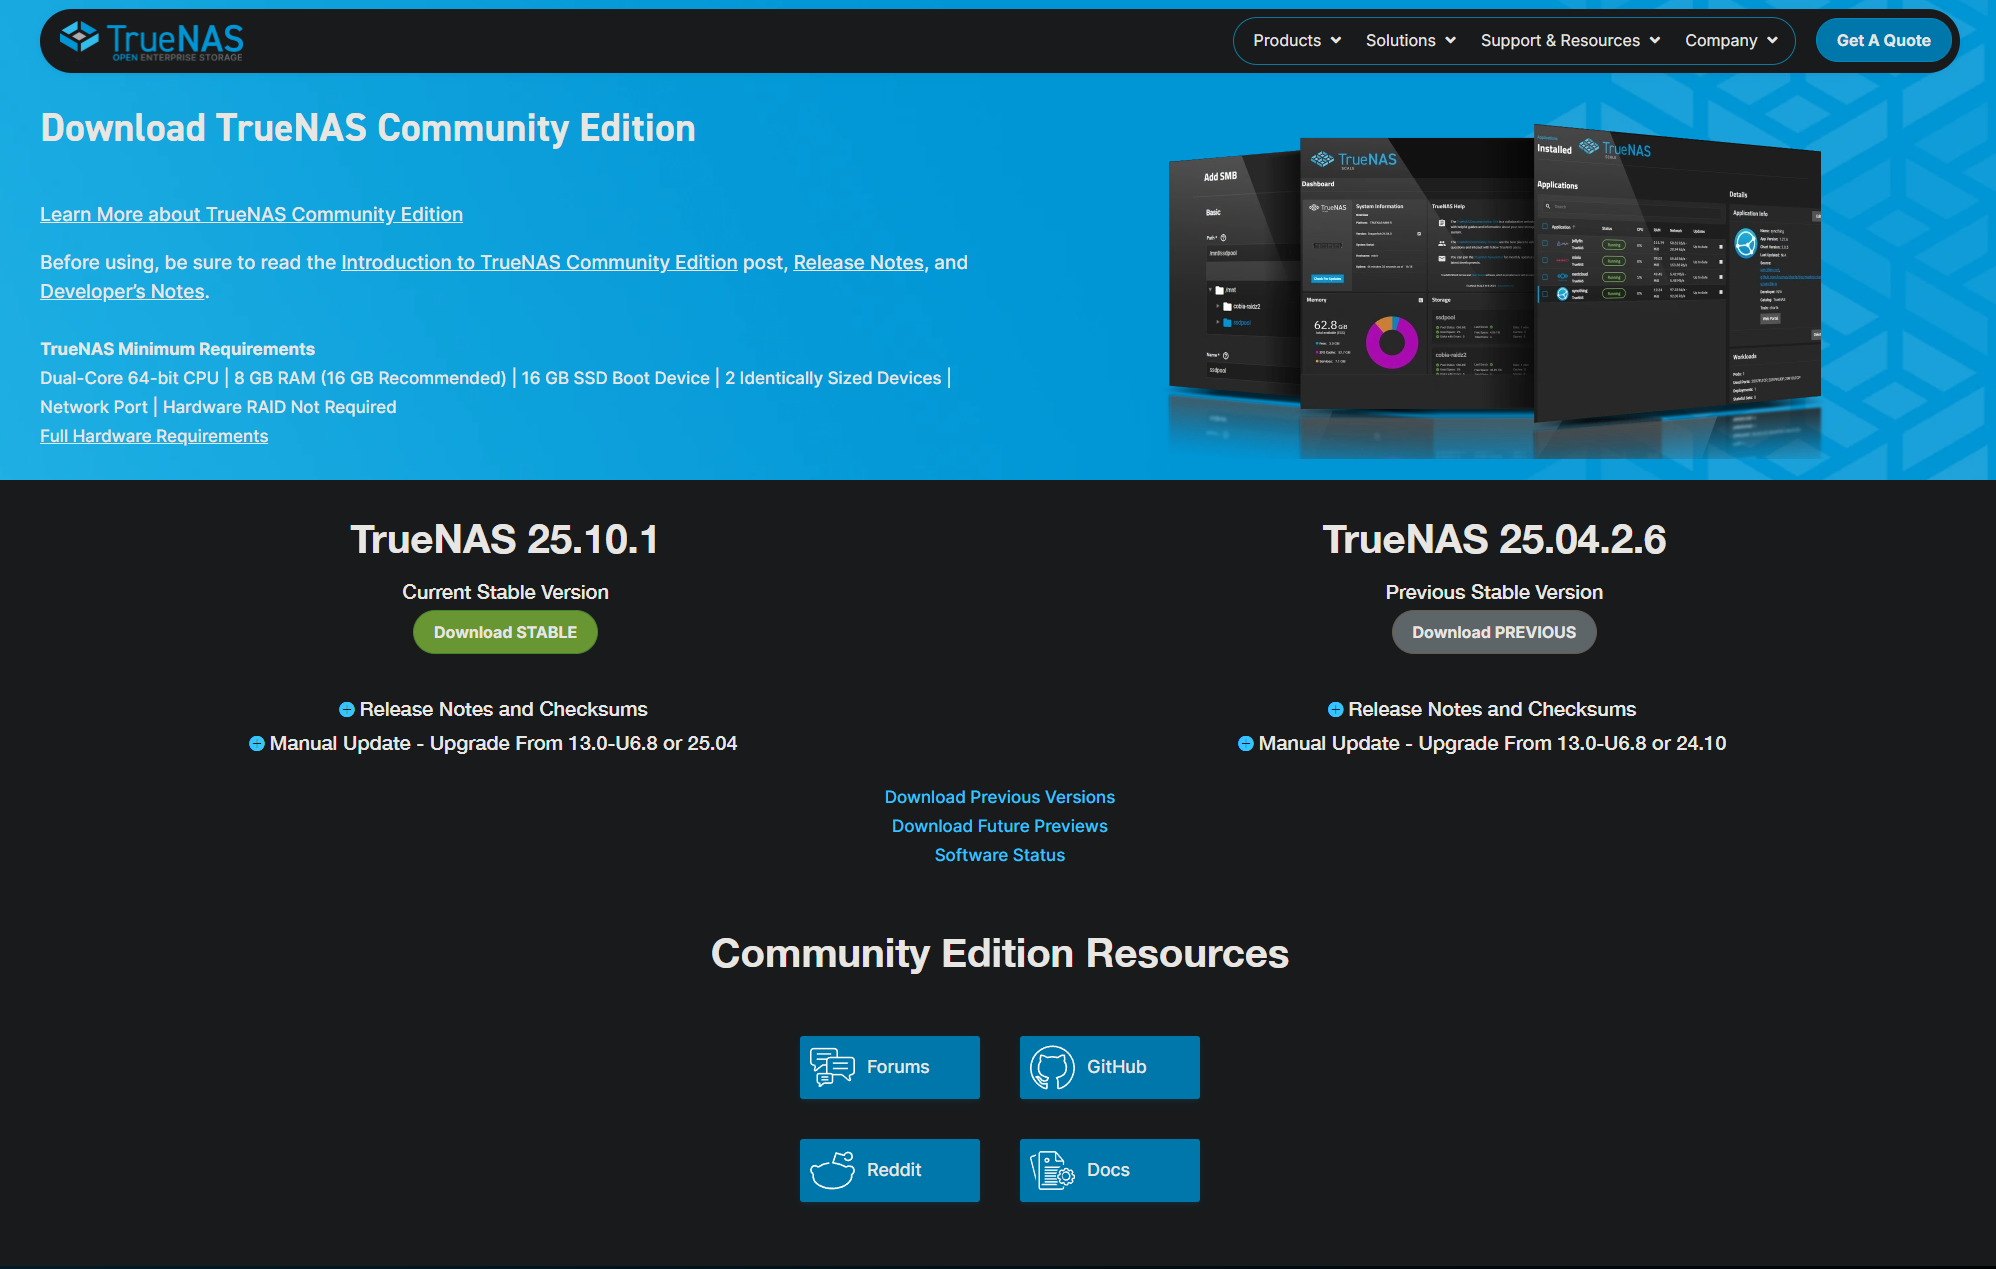Click the Docs document gear icon
The height and width of the screenshot is (1269, 1996).
[1052, 1170]
